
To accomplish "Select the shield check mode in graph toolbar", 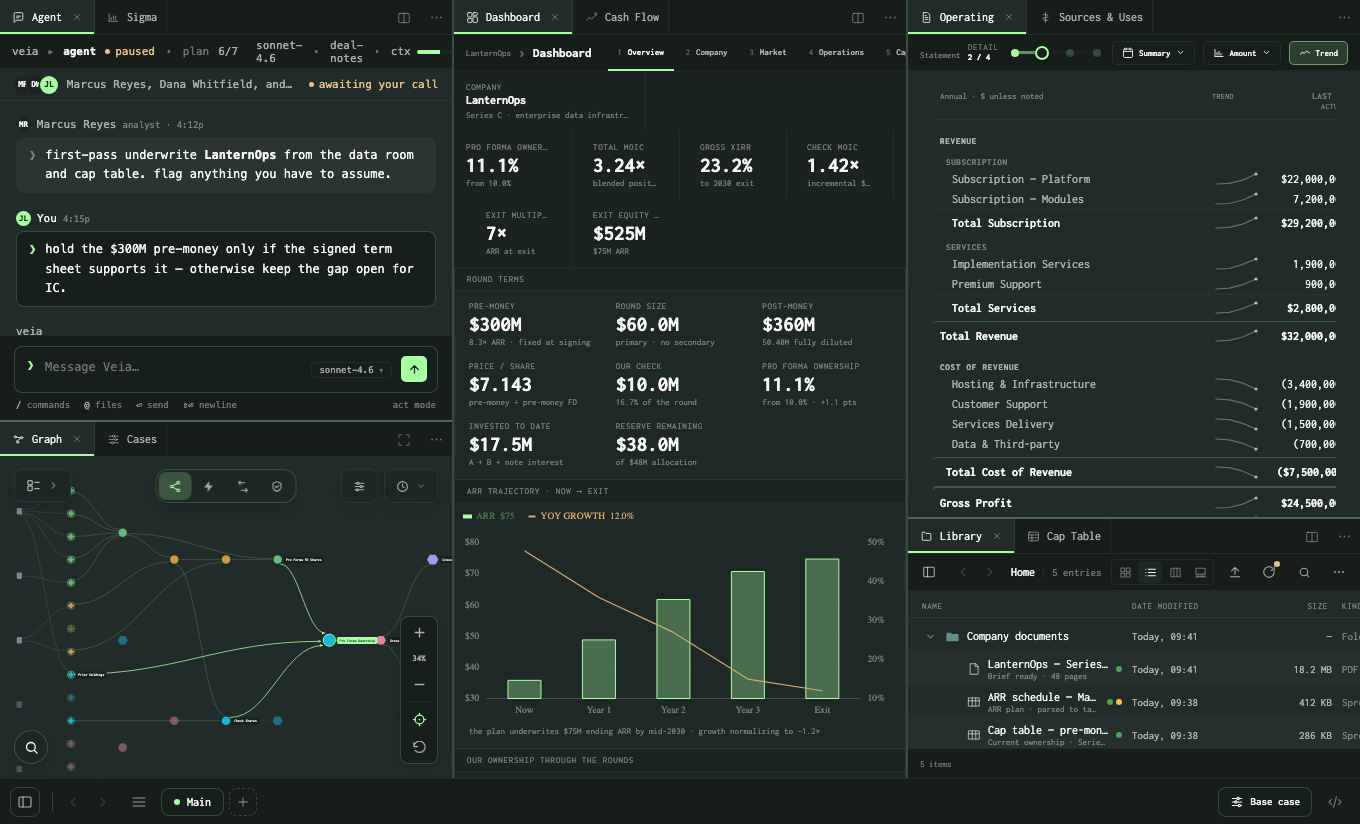I will (x=277, y=486).
